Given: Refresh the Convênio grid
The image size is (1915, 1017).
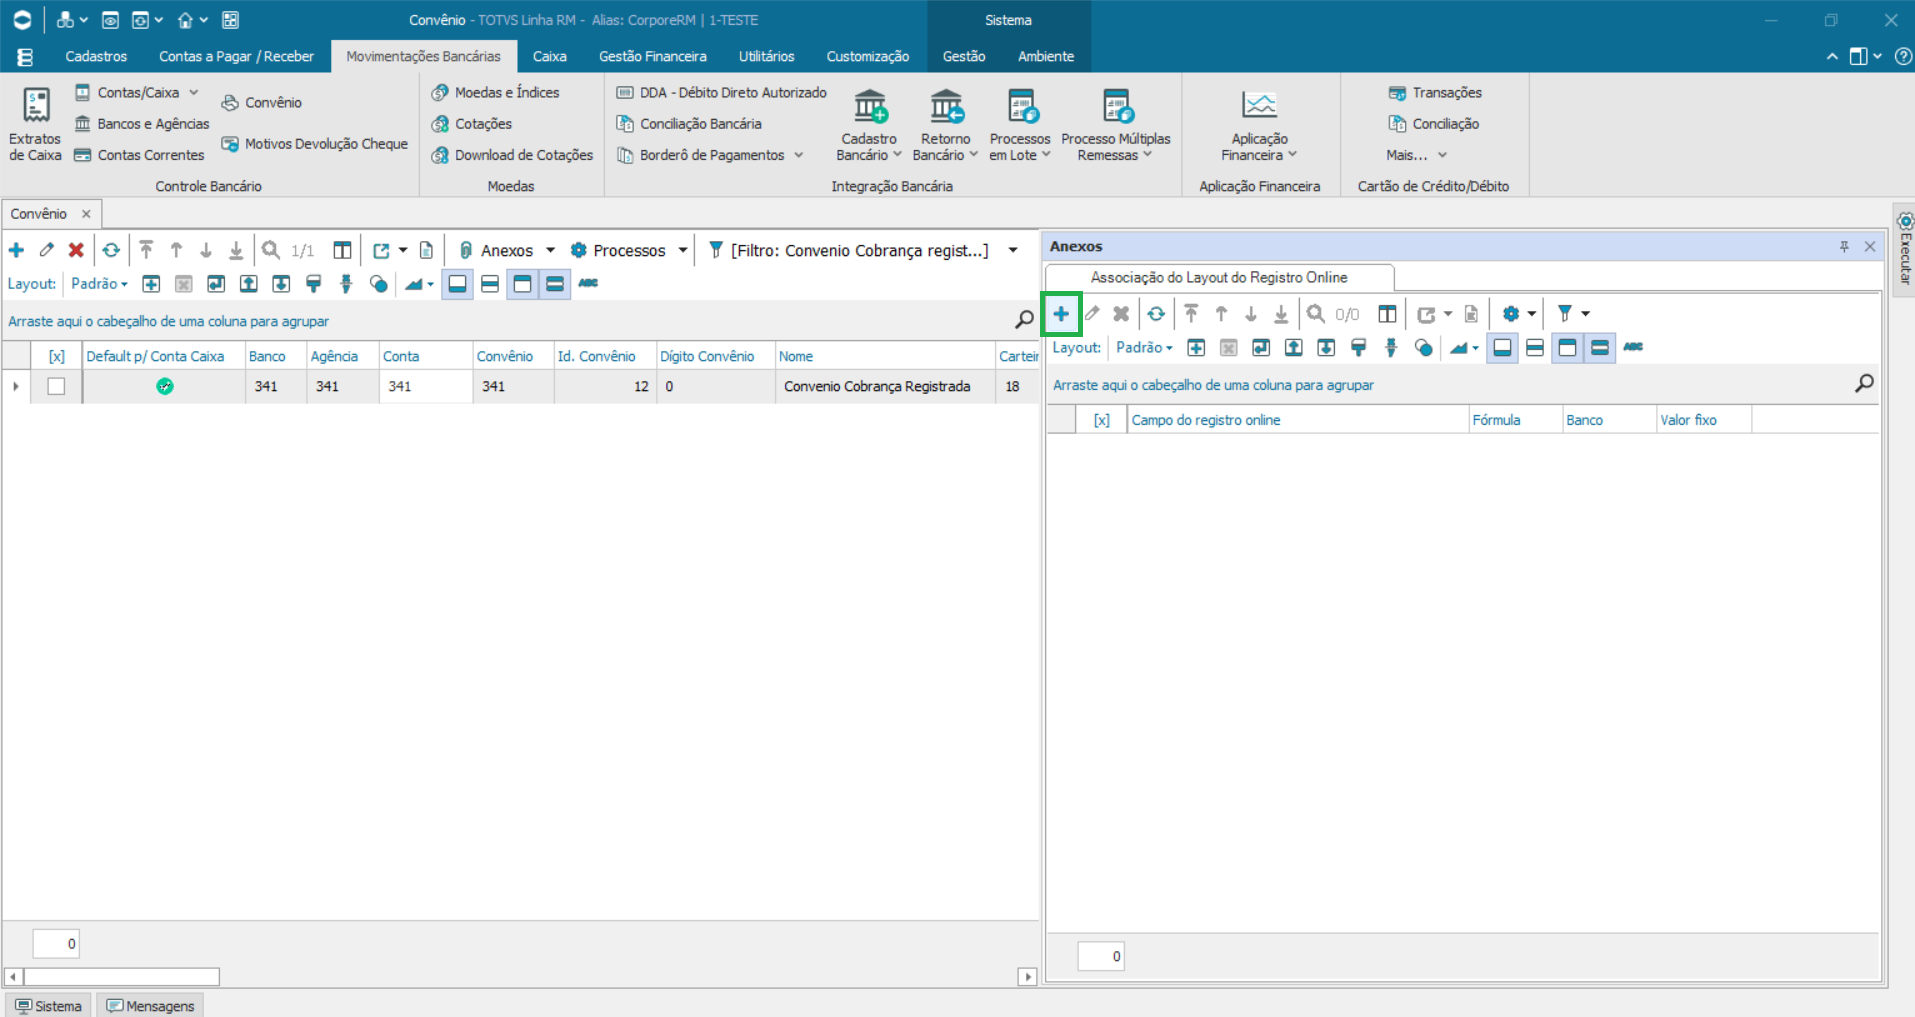Looking at the screenshot, I should click(x=111, y=250).
